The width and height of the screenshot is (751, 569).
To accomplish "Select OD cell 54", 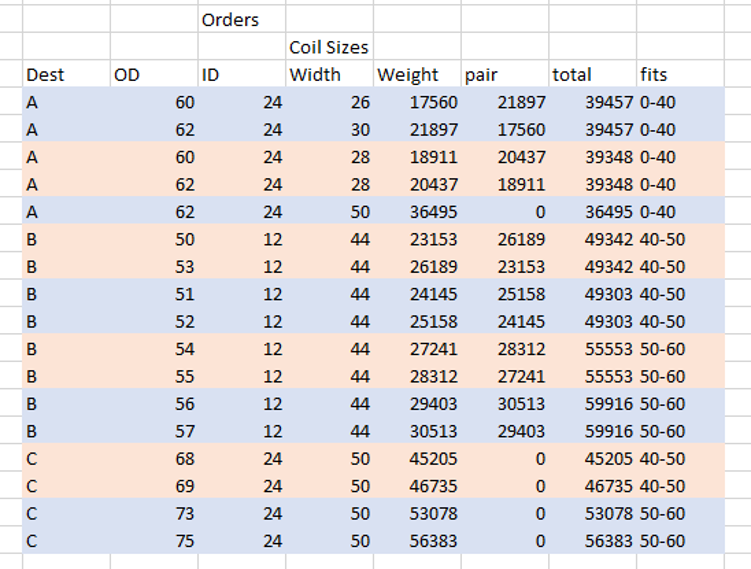I will click(x=154, y=348).
